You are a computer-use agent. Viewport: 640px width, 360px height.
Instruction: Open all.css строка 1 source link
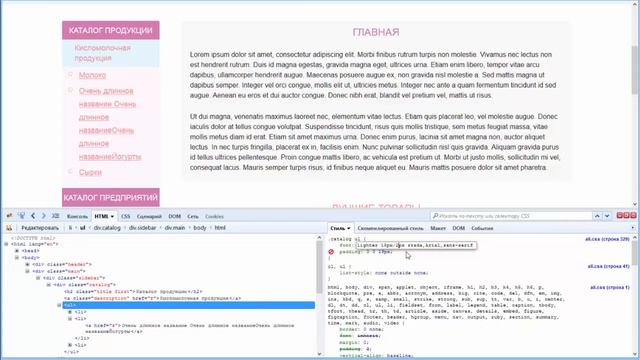(x=609, y=287)
